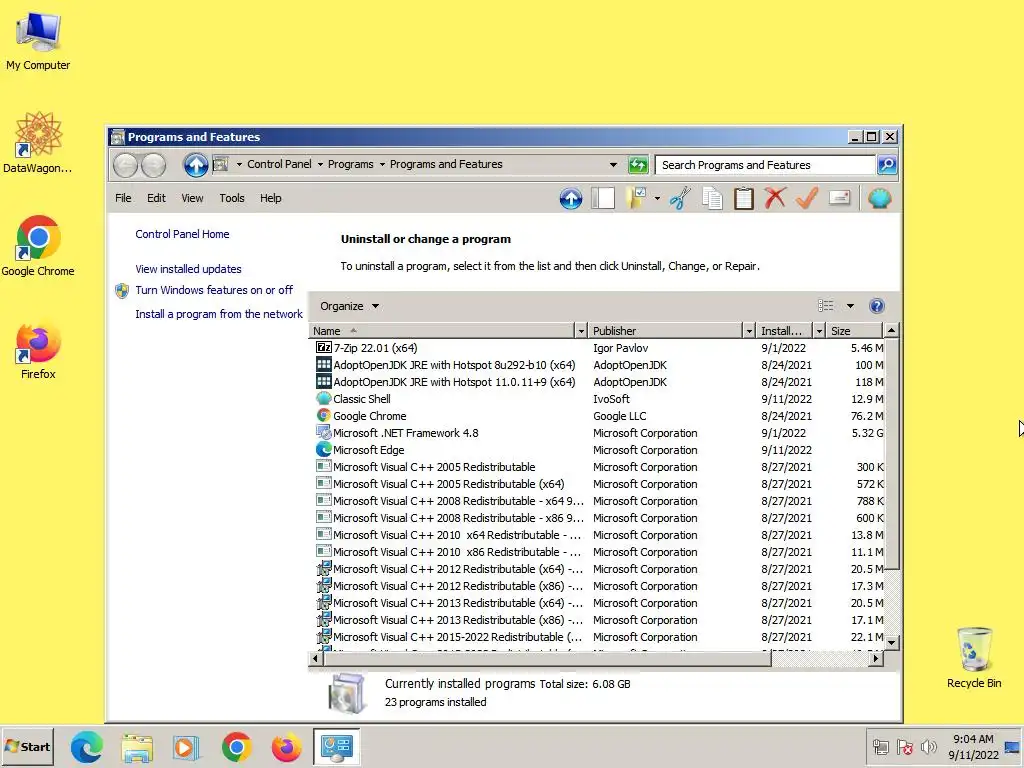The height and width of the screenshot is (768, 1024).
Task: Open File Explorer from taskbar
Action: [x=137, y=747]
